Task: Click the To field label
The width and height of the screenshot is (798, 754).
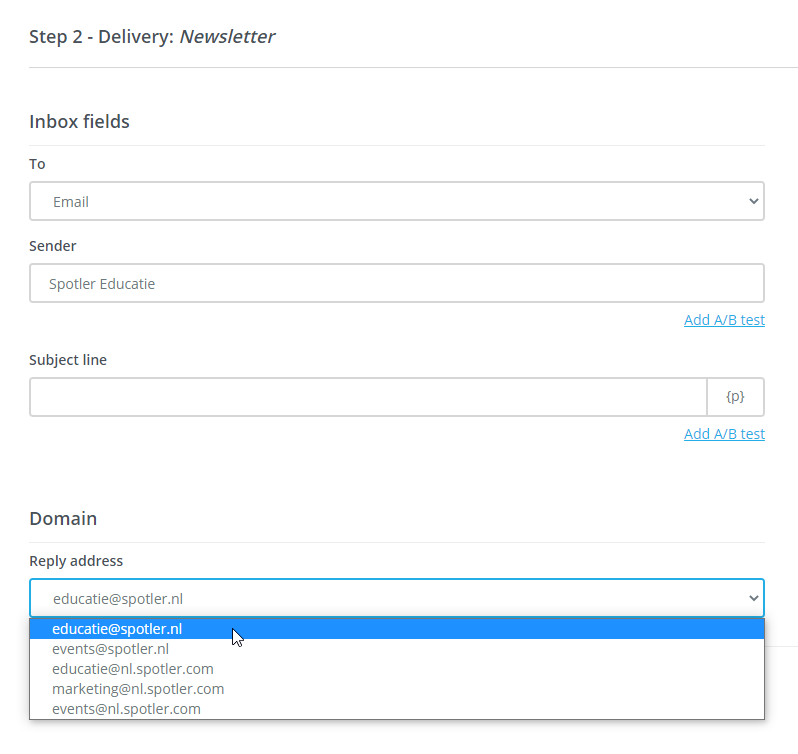Action: (x=37, y=164)
